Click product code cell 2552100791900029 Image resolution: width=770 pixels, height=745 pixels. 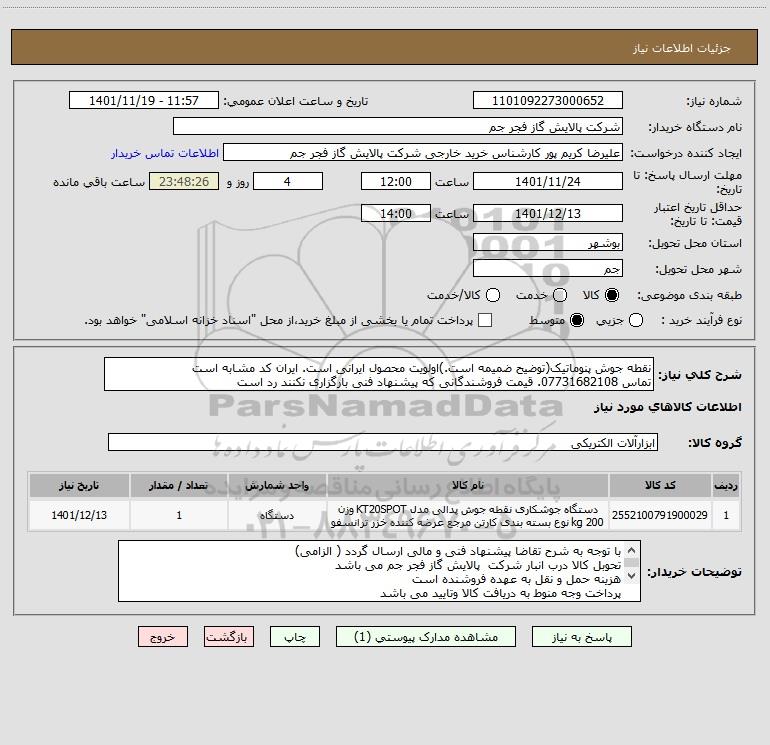pos(660,515)
